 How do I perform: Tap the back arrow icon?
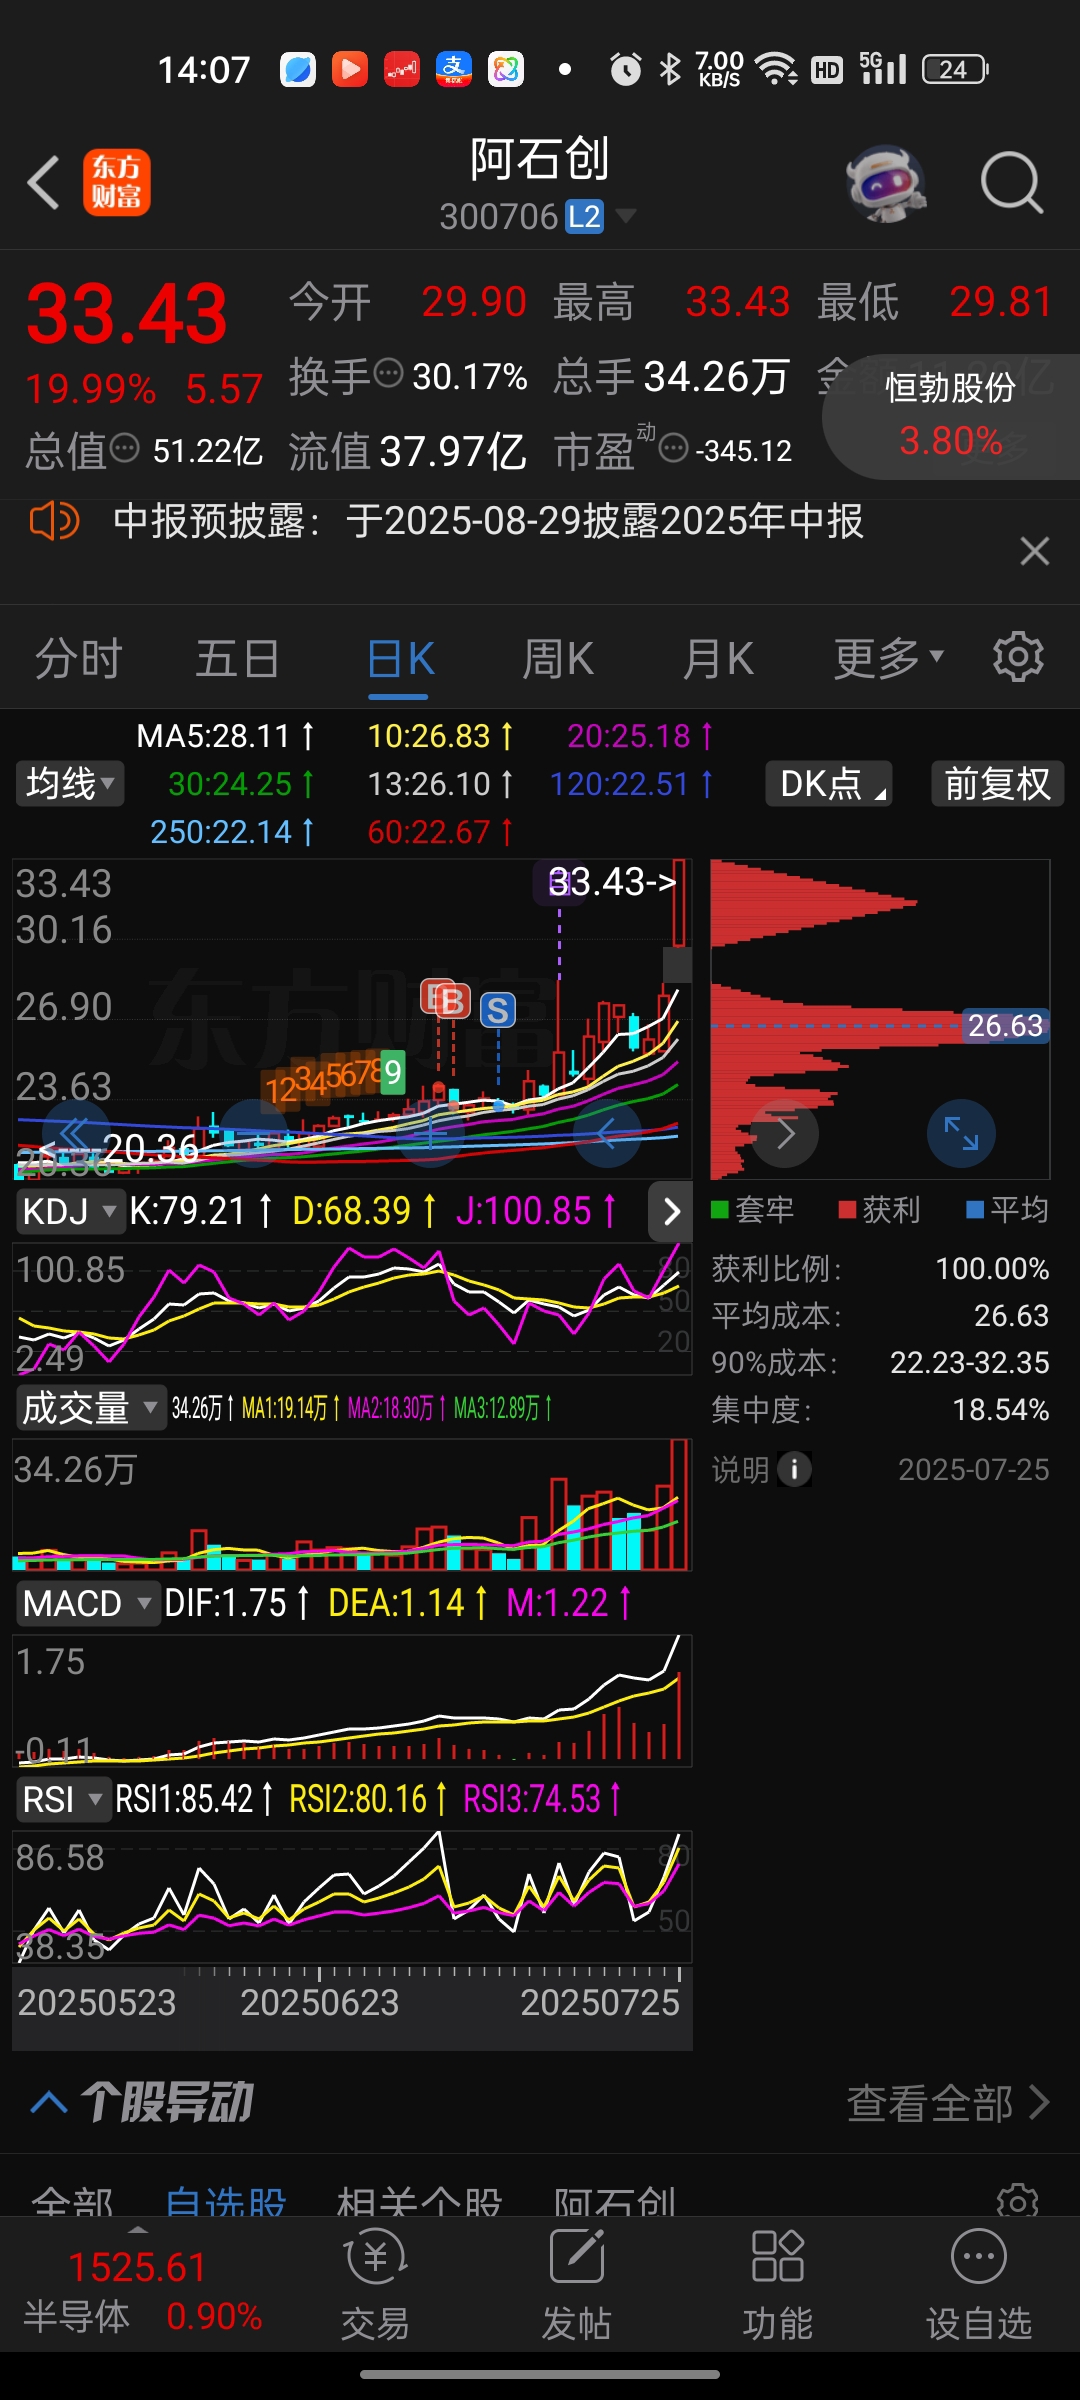(x=44, y=182)
